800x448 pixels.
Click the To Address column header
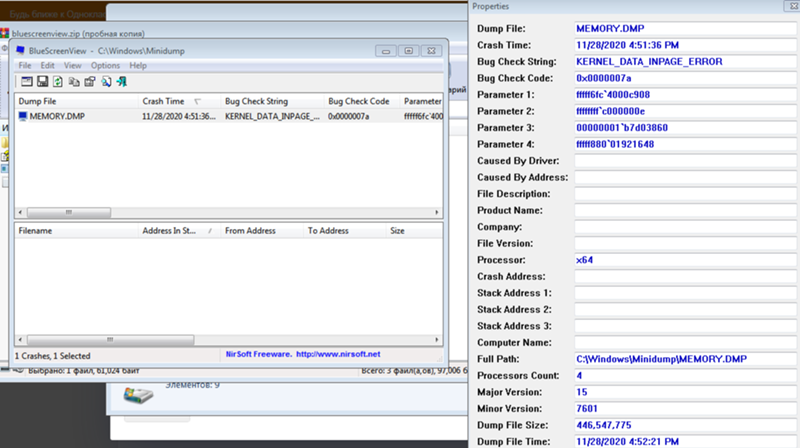point(345,231)
